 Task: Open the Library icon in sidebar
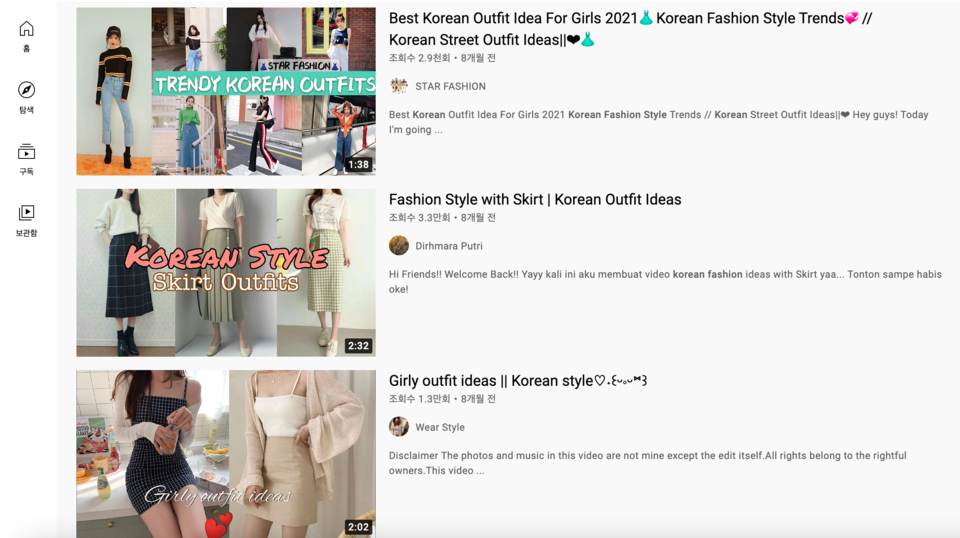(x=26, y=214)
